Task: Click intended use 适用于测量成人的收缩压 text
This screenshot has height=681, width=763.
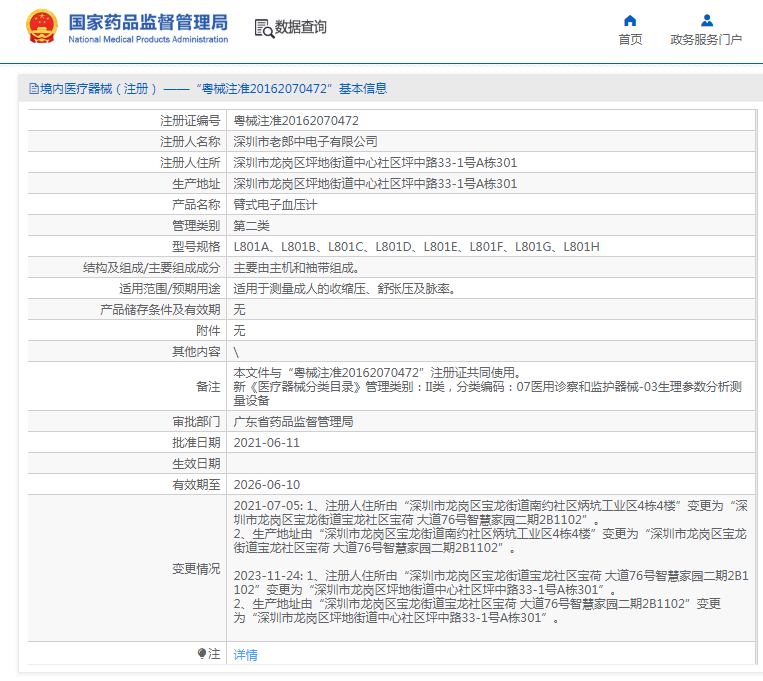Action: point(345,289)
